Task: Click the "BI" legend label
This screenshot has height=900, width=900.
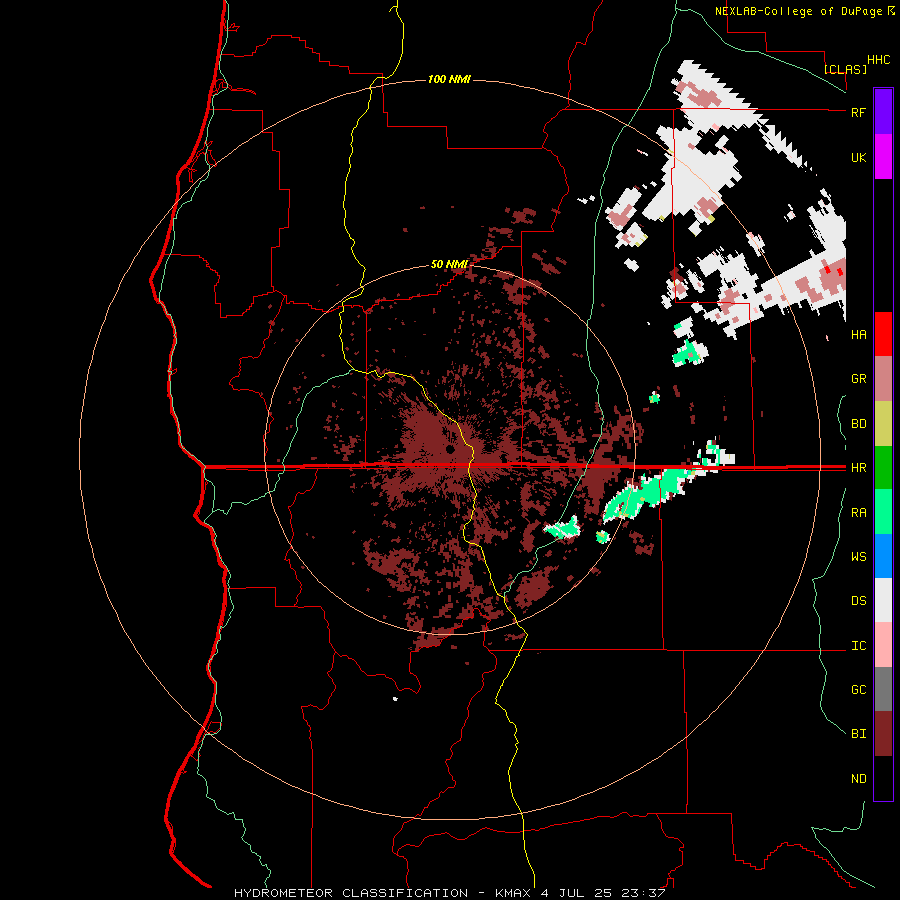Action: (x=858, y=734)
